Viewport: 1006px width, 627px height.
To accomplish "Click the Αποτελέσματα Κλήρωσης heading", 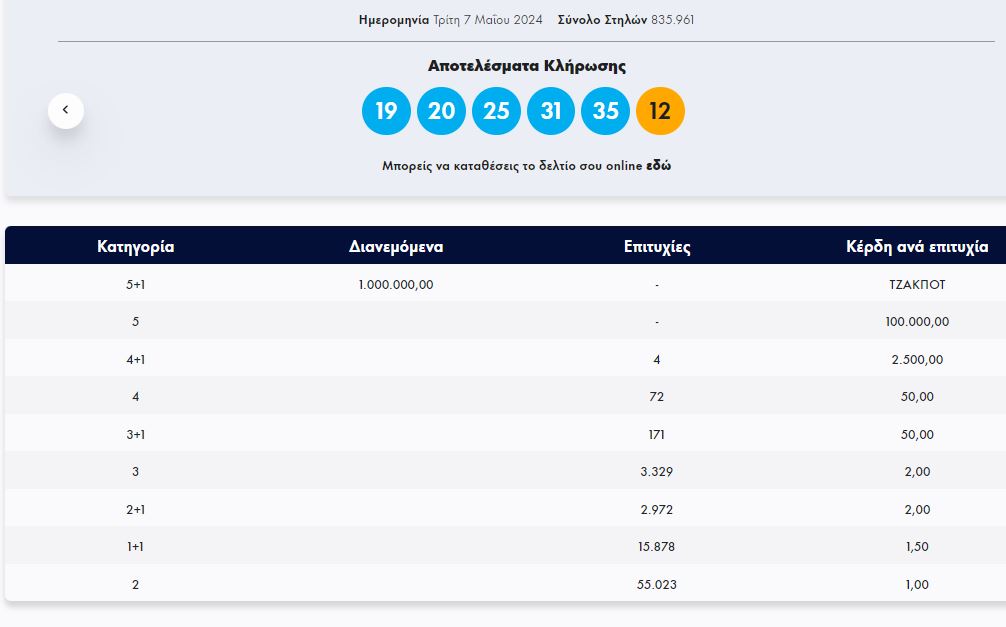I will [x=527, y=66].
